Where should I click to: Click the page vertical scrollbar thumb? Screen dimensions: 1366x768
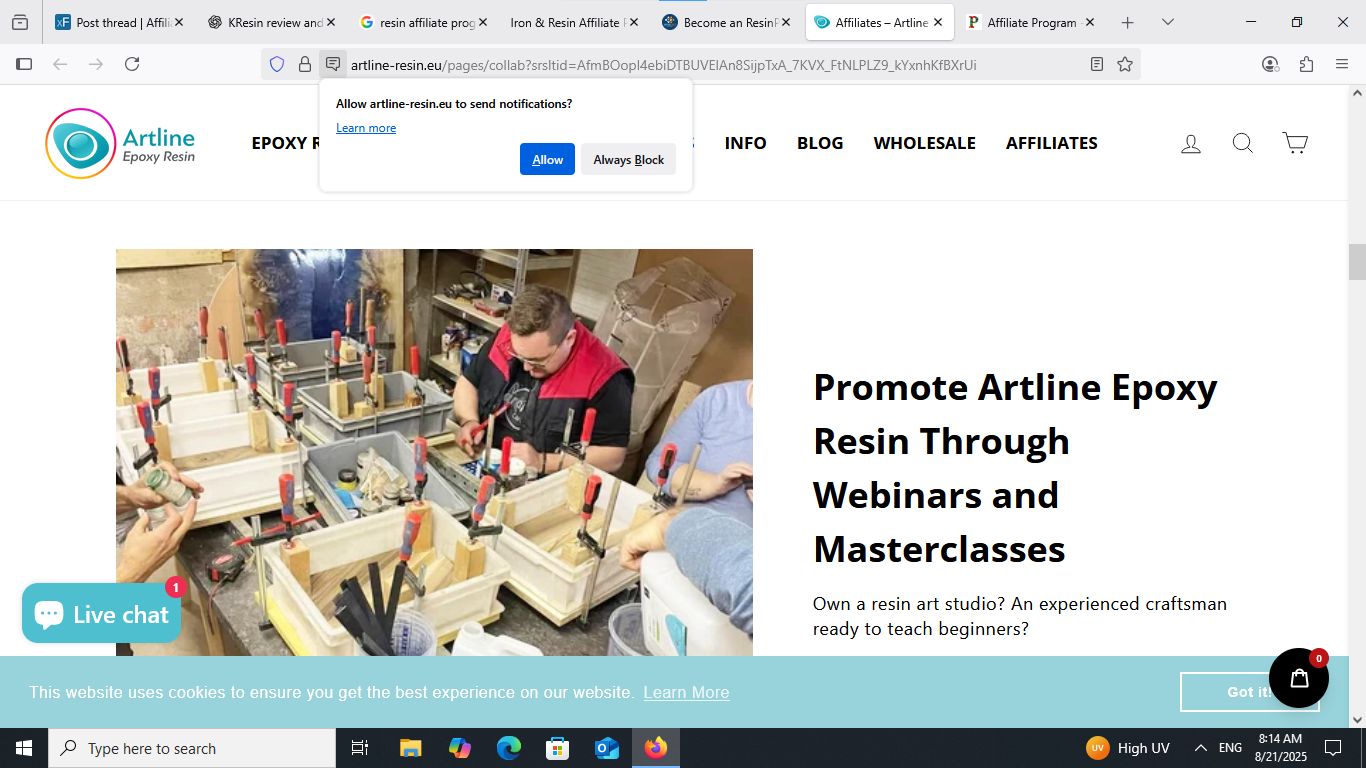[1357, 262]
